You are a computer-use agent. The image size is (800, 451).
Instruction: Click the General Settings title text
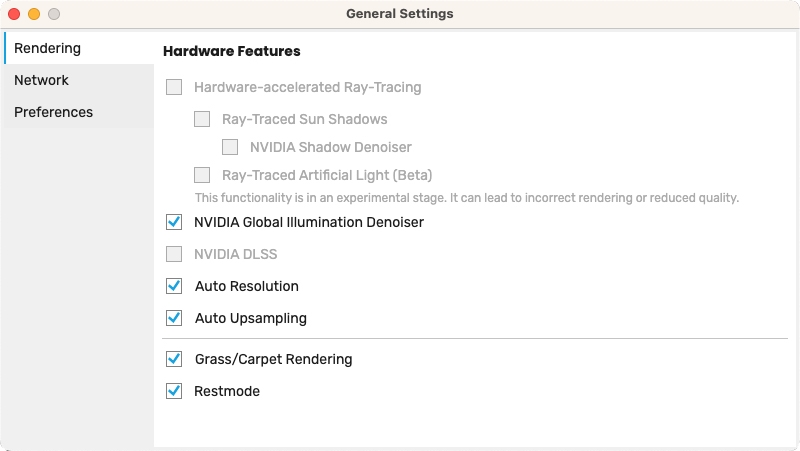pyautogui.click(x=399, y=14)
